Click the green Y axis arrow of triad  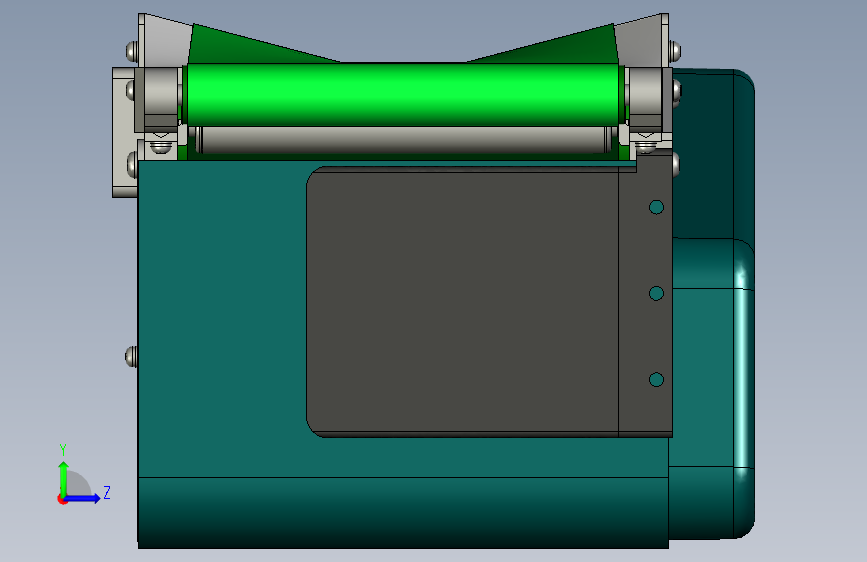pyautogui.click(x=63, y=478)
